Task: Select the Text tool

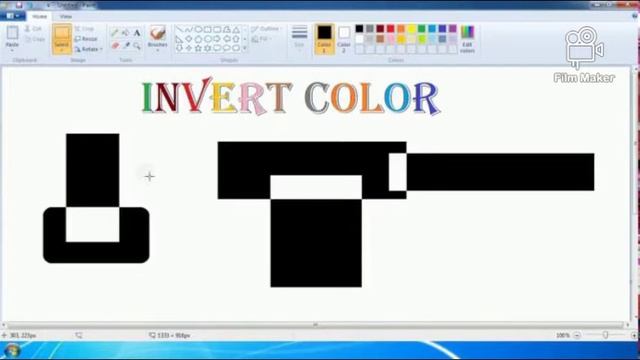Action: click(137, 33)
